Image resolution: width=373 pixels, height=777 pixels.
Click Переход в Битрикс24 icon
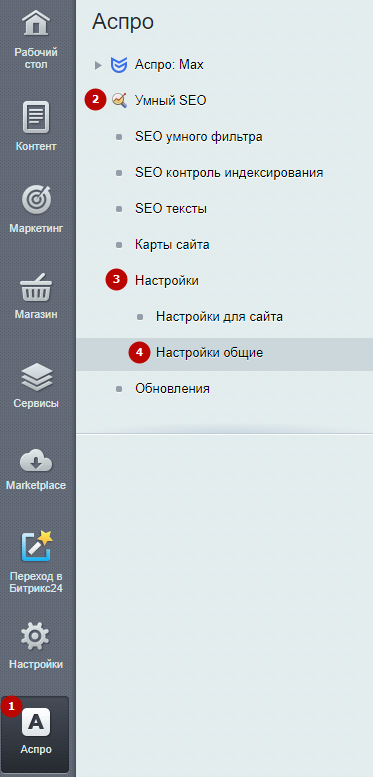[36, 546]
